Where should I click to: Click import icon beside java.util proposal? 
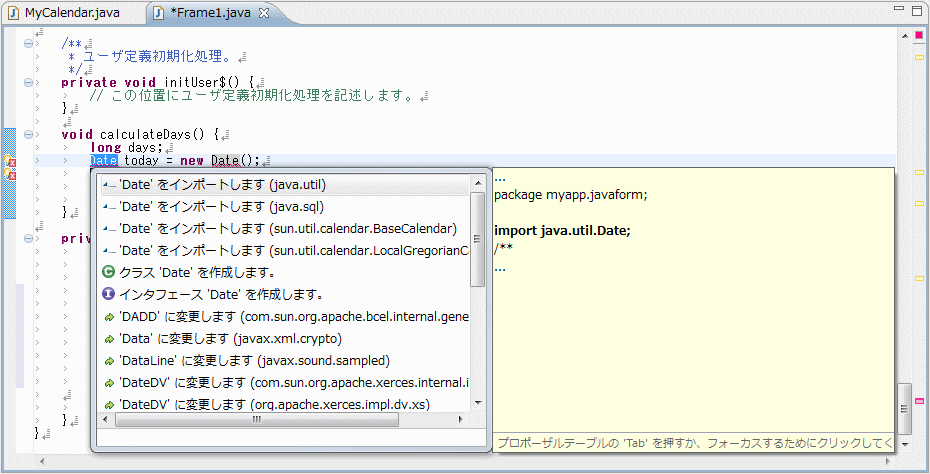click(109, 186)
